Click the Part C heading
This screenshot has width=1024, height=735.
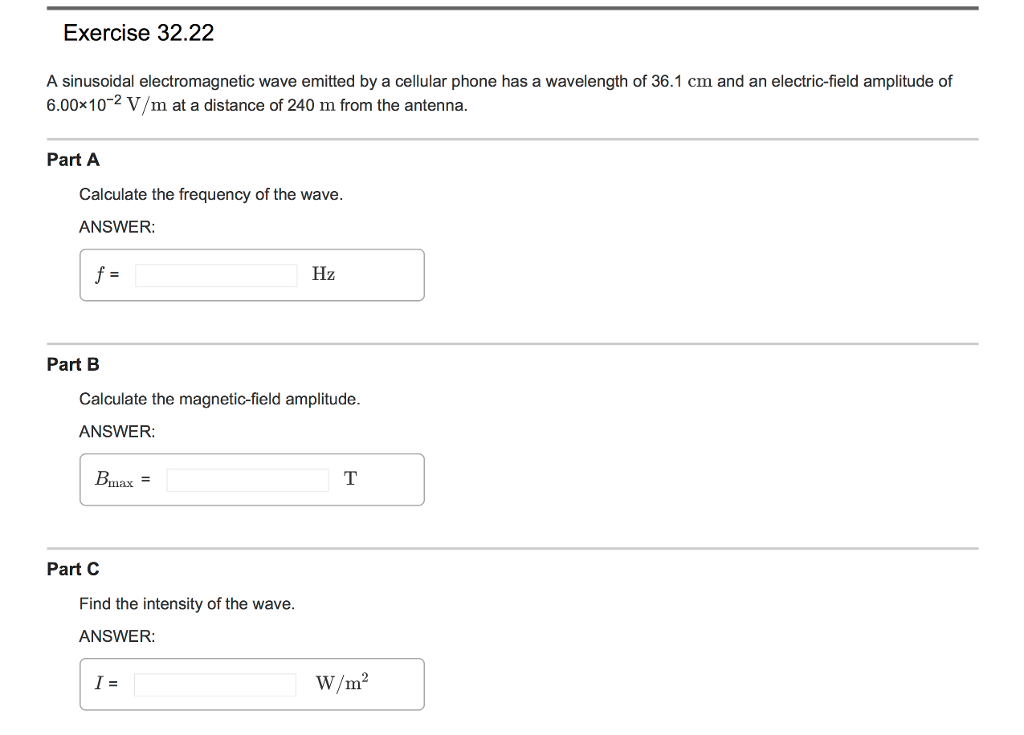pyautogui.click(x=74, y=568)
